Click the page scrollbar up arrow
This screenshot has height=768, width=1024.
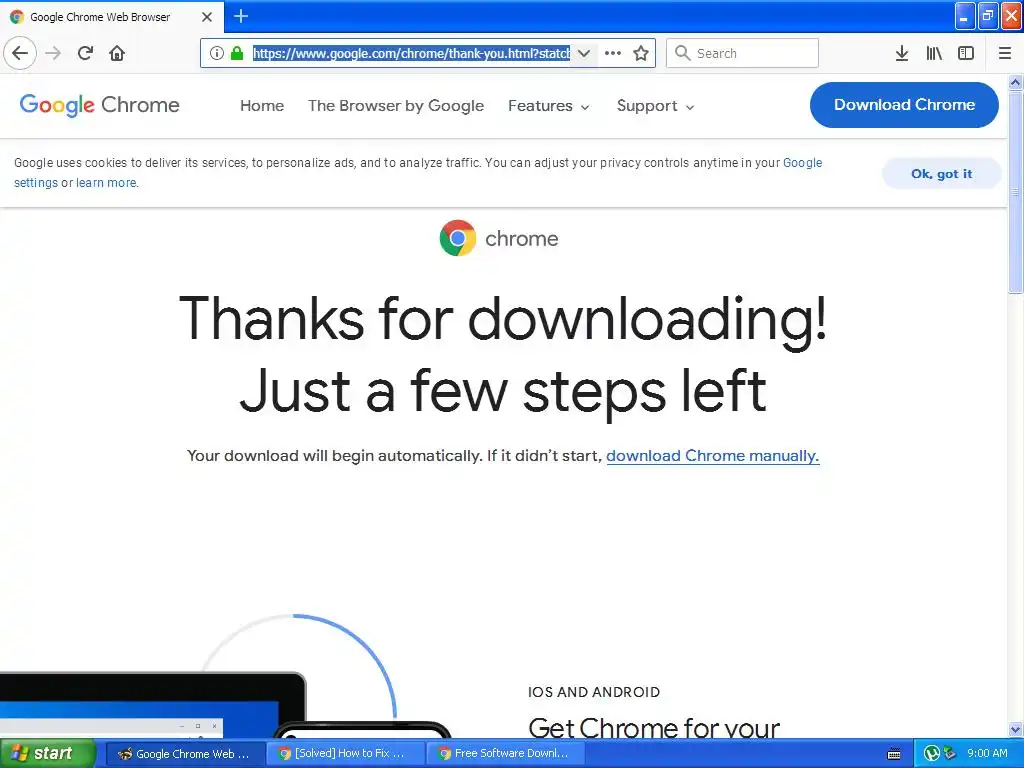pyautogui.click(x=1015, y=82)
